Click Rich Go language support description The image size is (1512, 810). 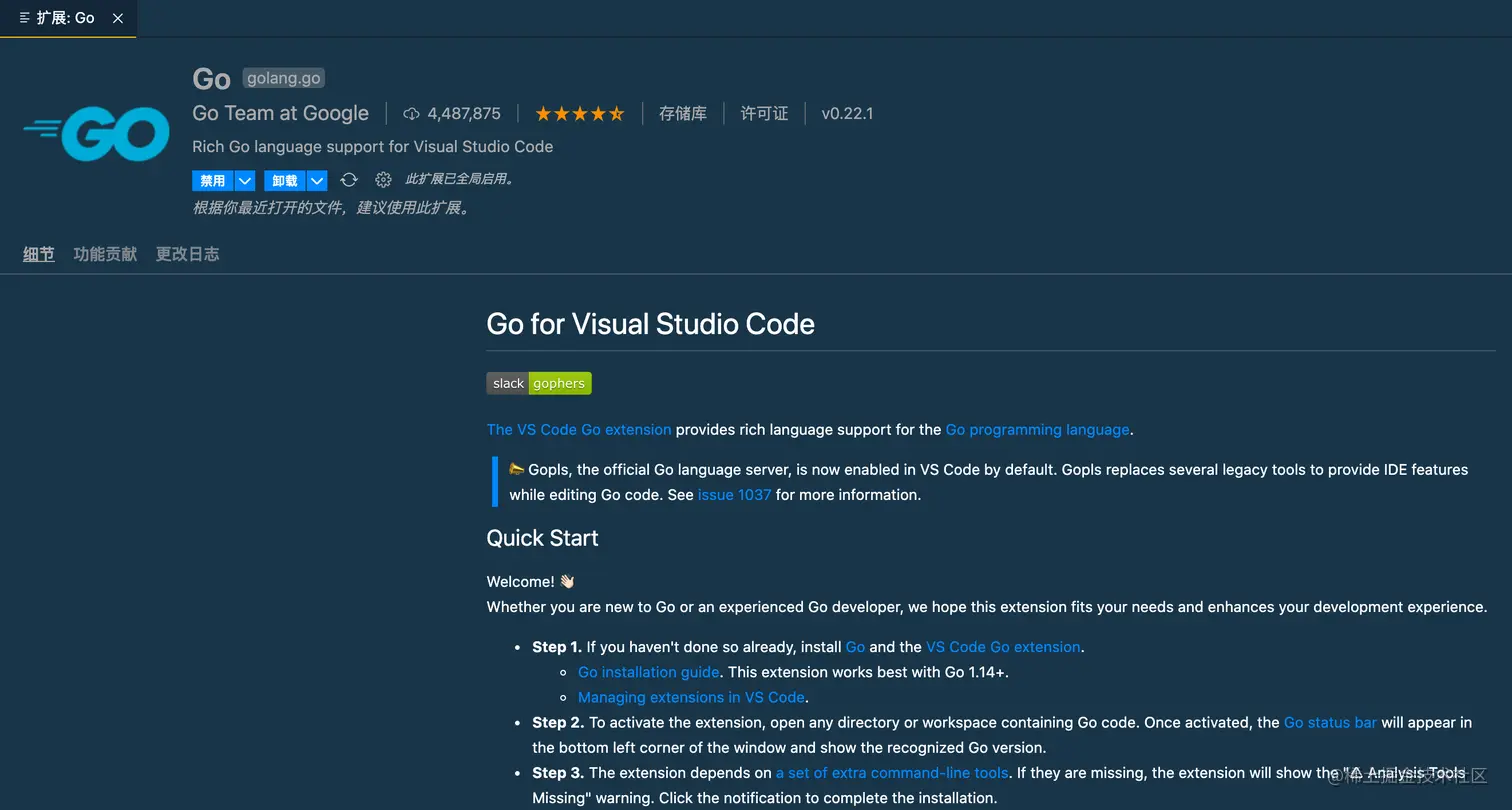point(373,147)
